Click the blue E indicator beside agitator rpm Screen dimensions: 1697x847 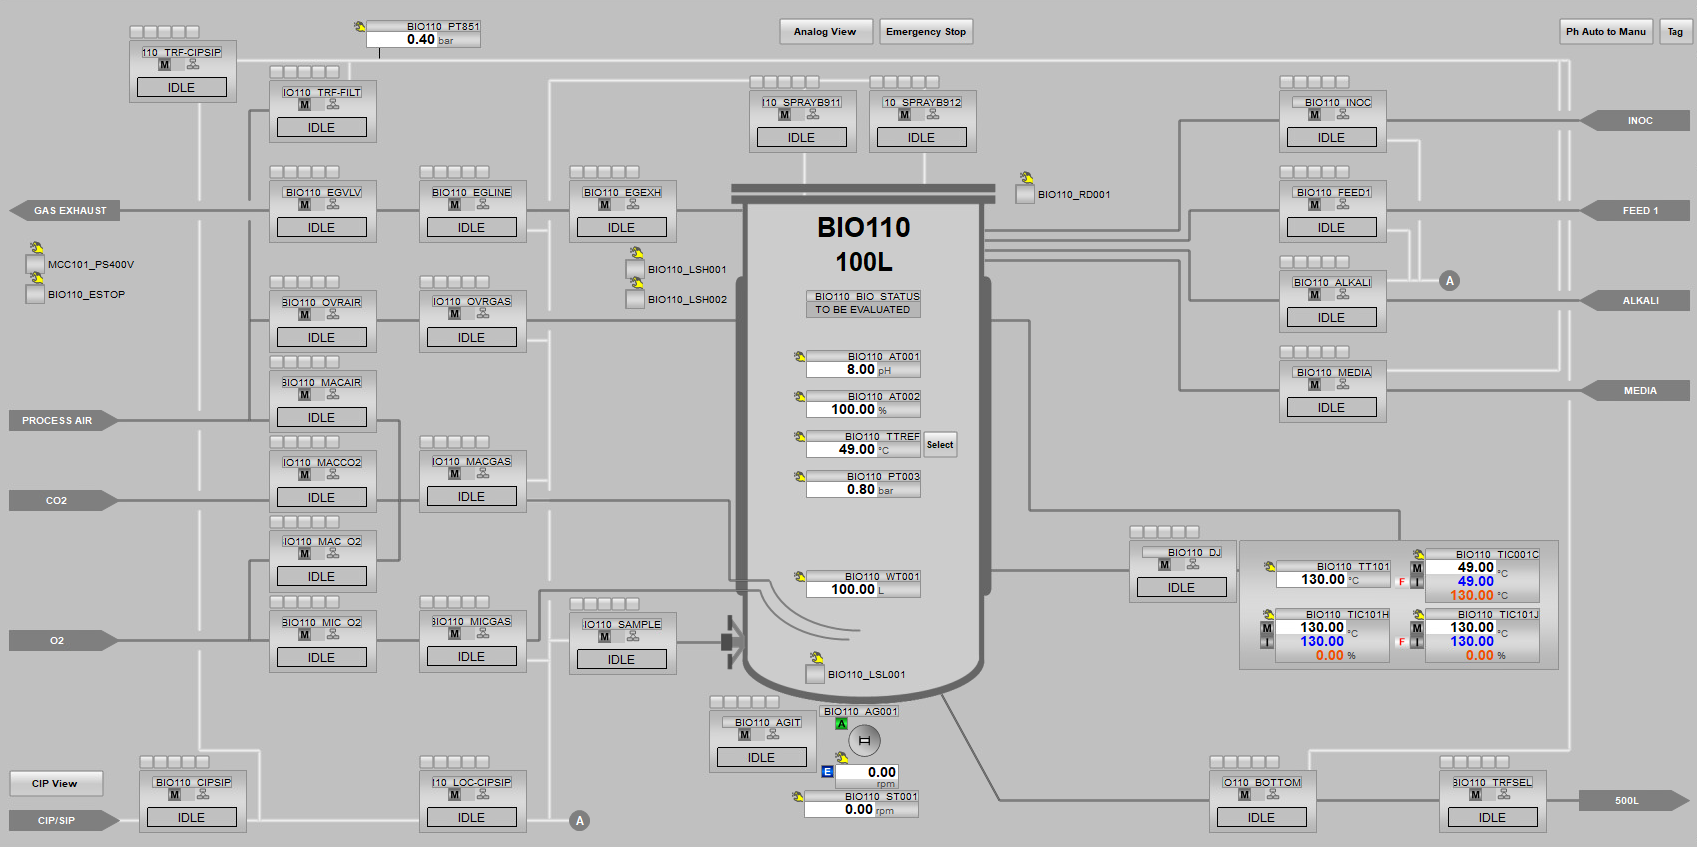[827, 772]
